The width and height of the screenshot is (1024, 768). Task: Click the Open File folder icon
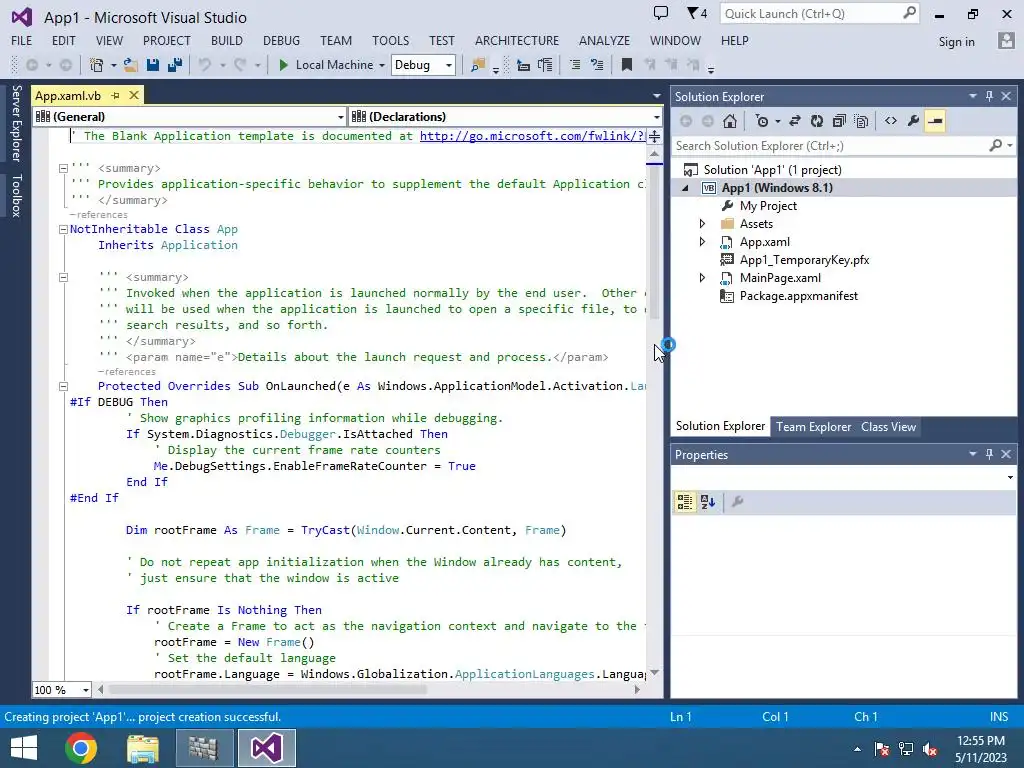coord(131,65)
